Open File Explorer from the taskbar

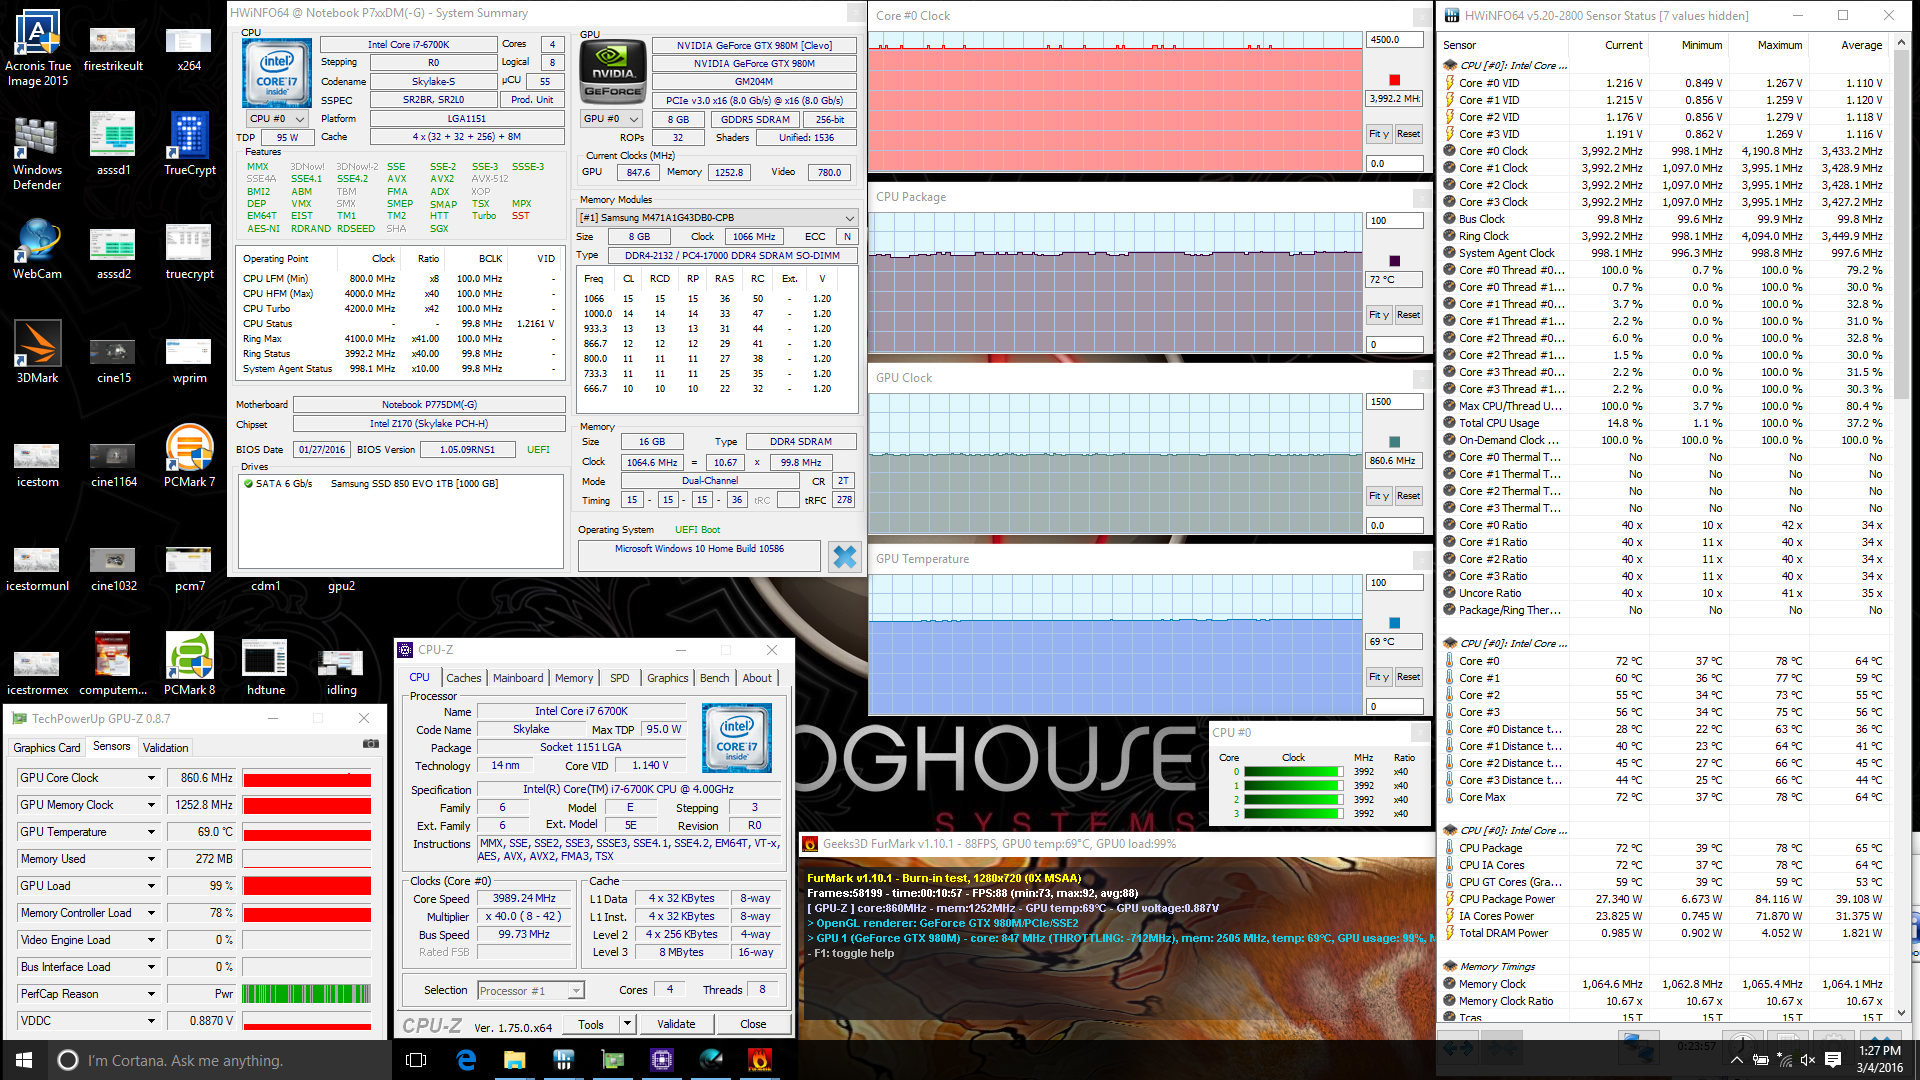[x=515, y=1060]
